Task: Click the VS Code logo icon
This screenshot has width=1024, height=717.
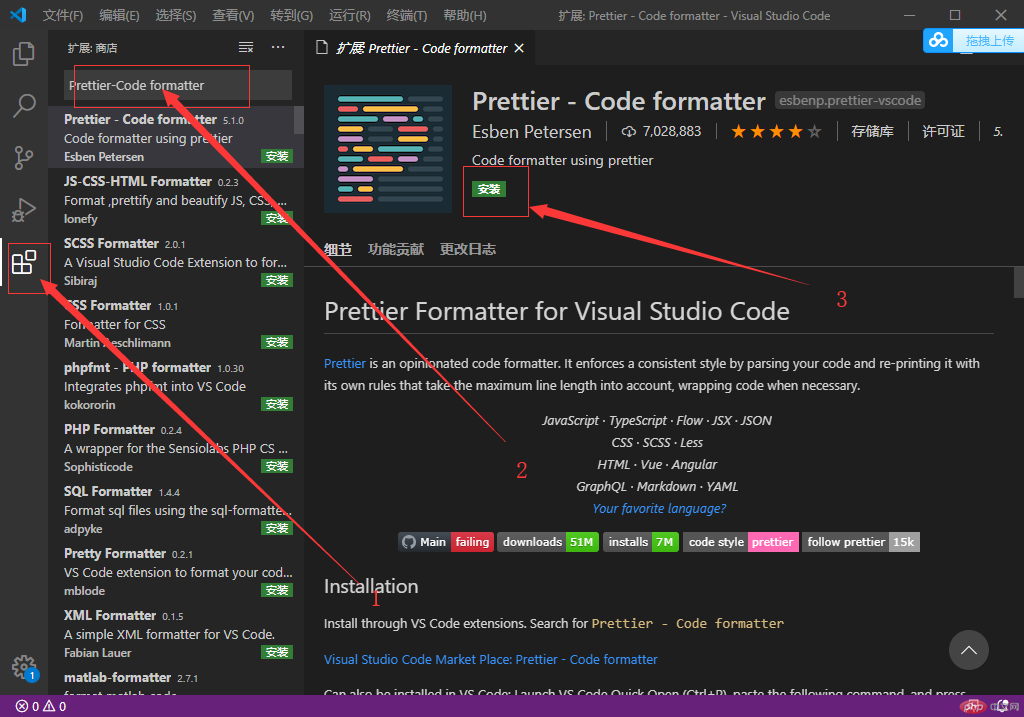Action: (x=18, y=14)
